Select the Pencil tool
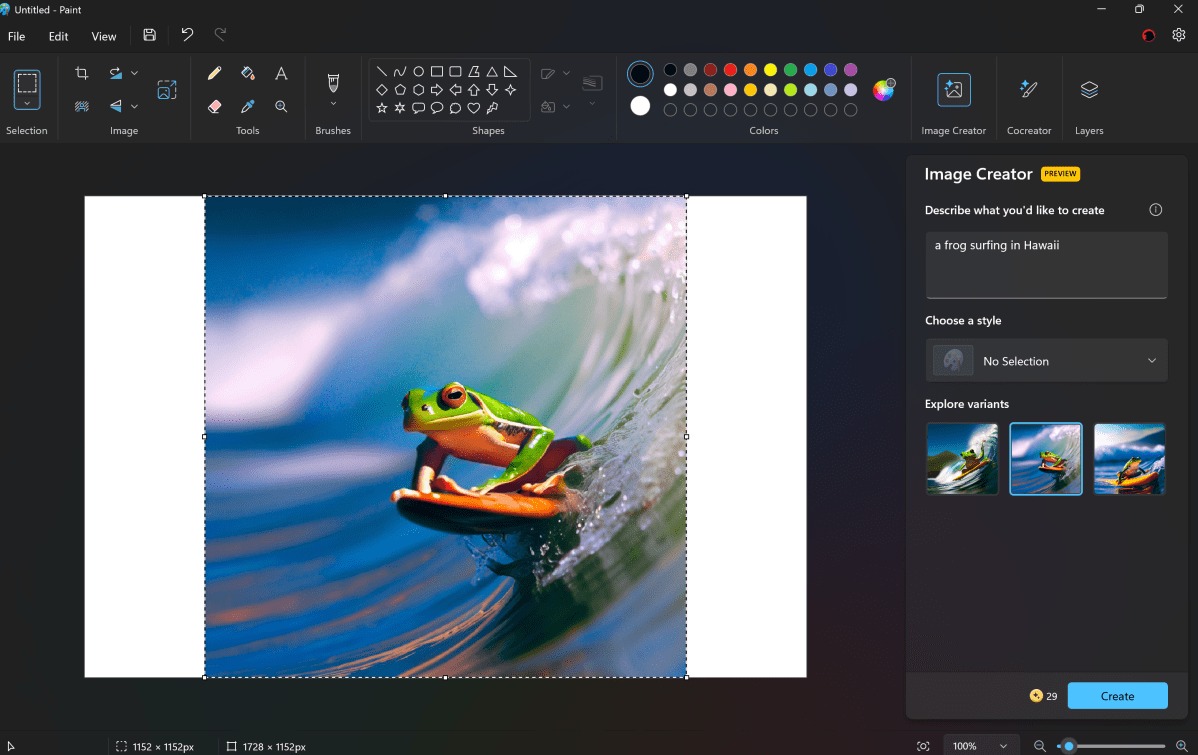 click(214, 73)
